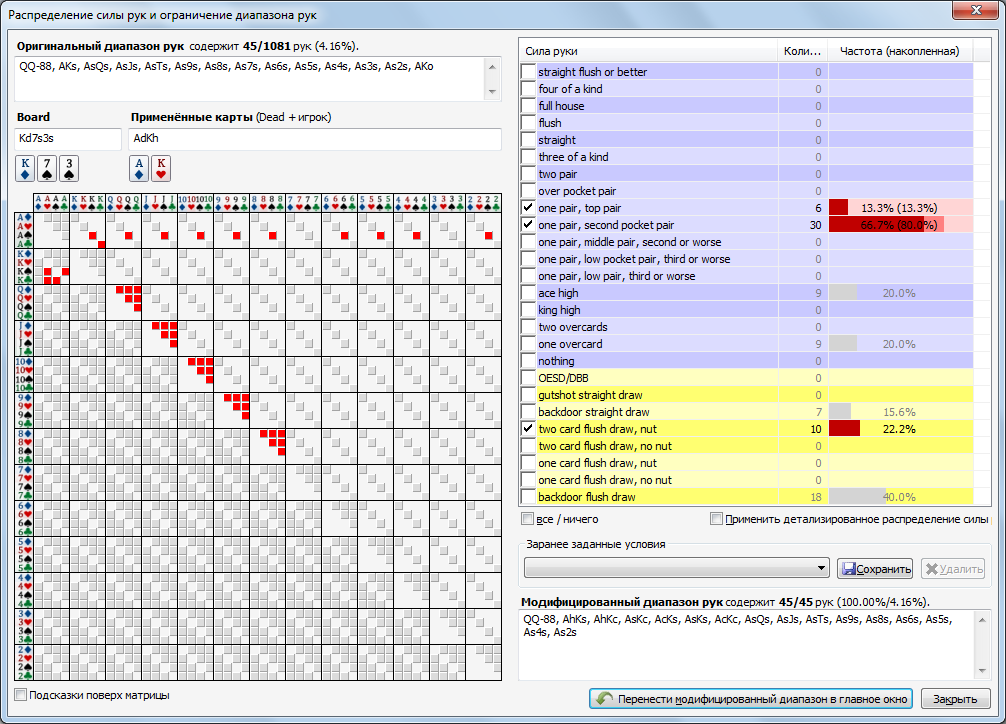Click the 'Сила руки' column header
Viewport: 1006px width, 724px height.
648,51
